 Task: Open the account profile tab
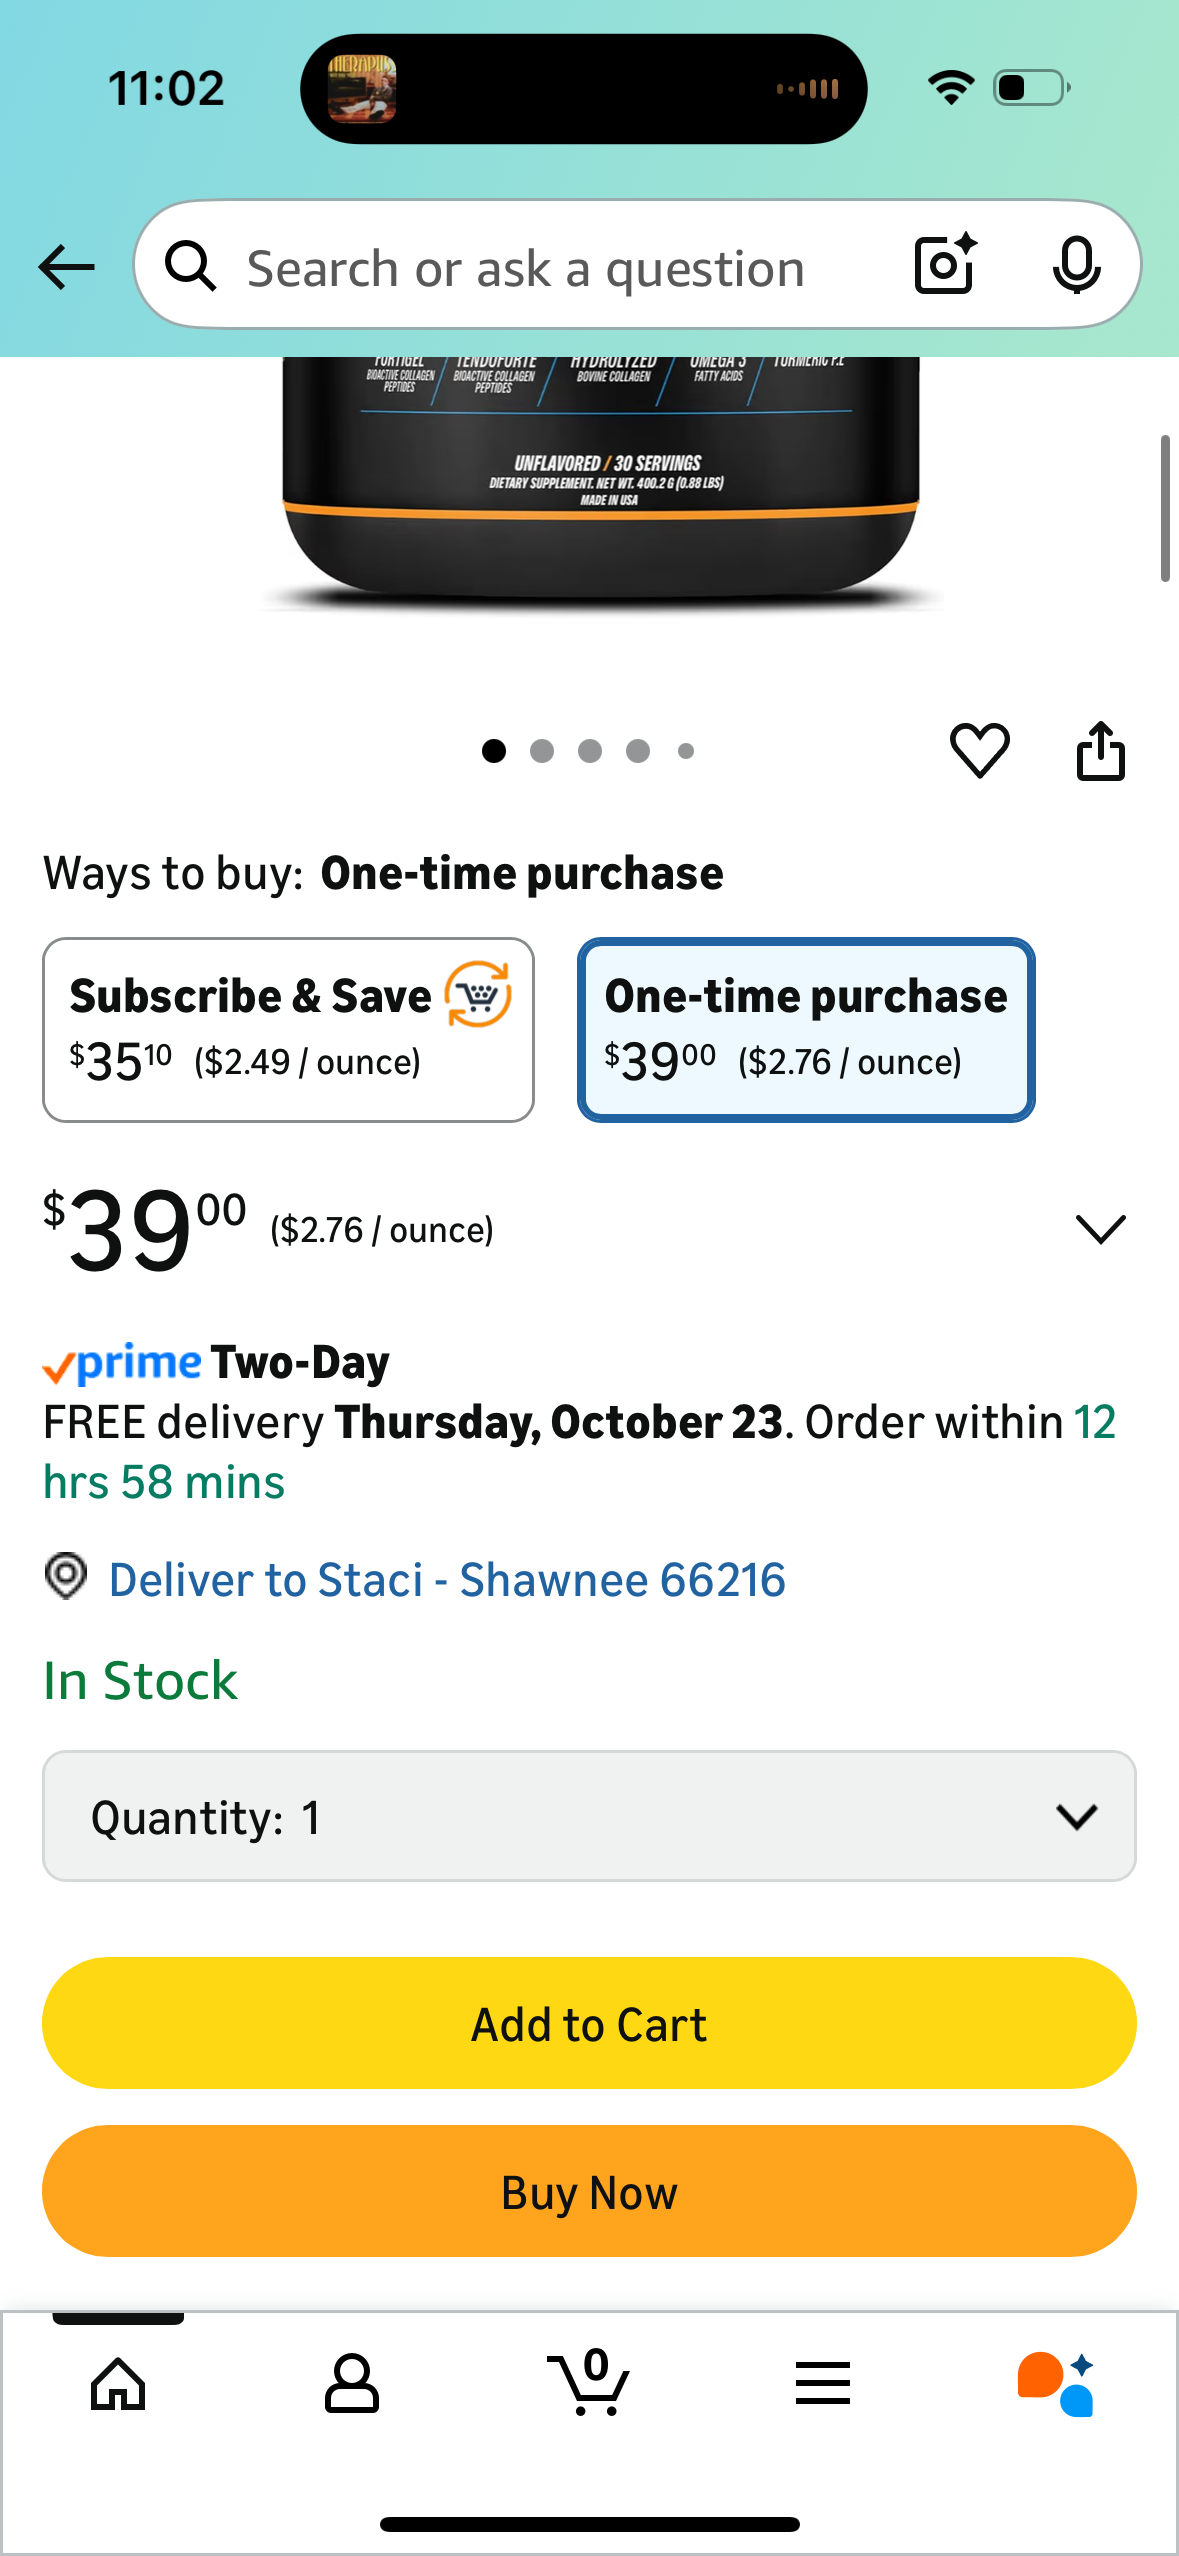352,2384
